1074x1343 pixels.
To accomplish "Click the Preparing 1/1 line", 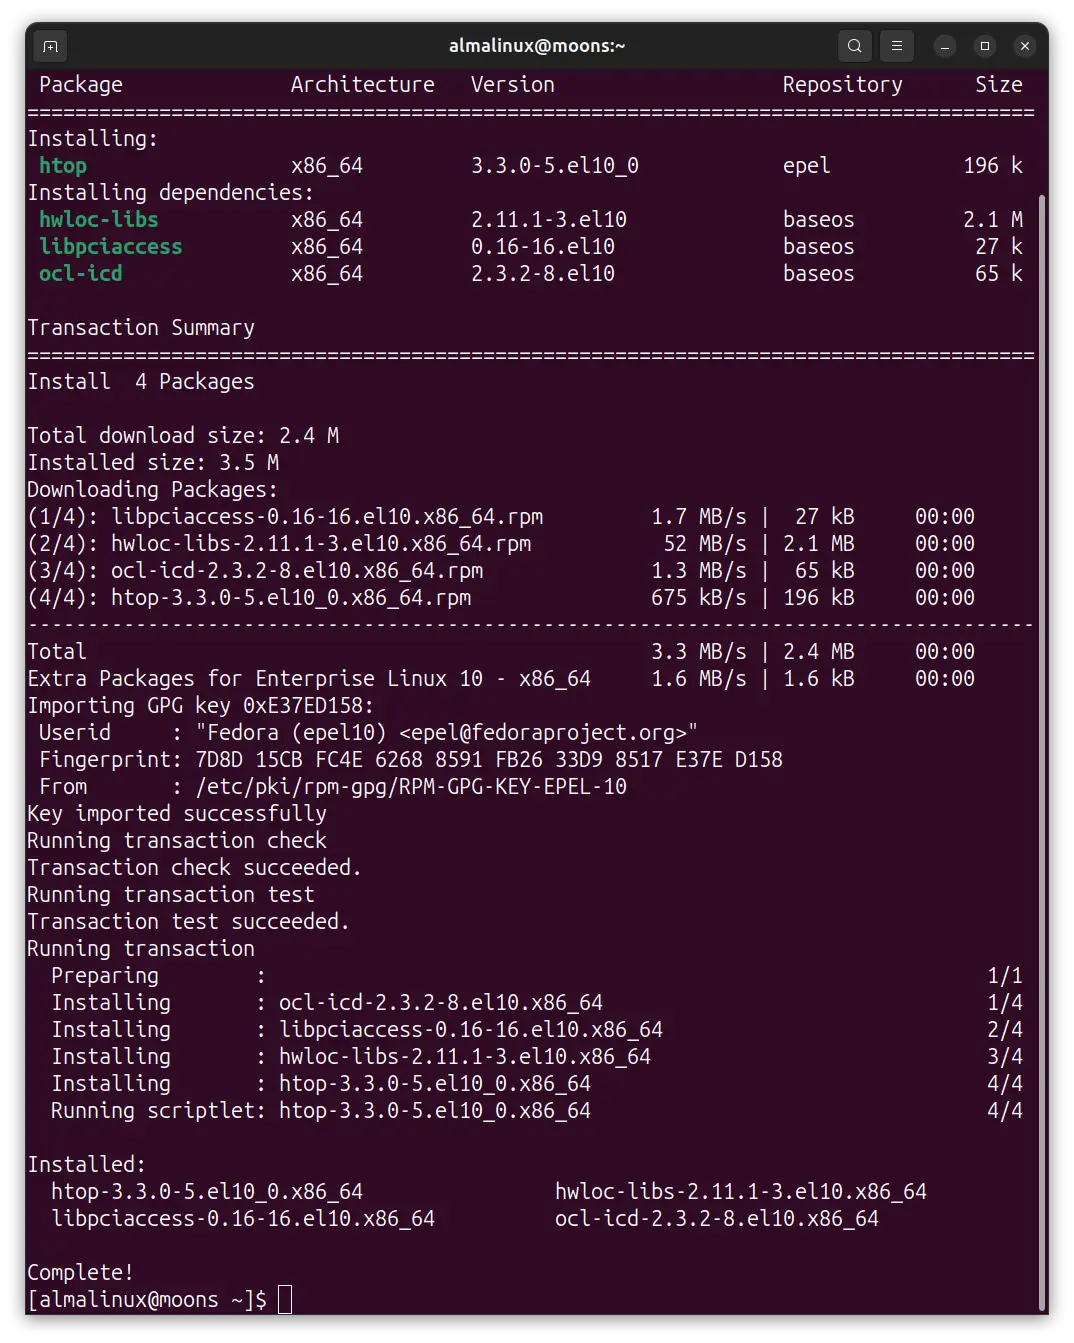I will click(x=537, y=976).
